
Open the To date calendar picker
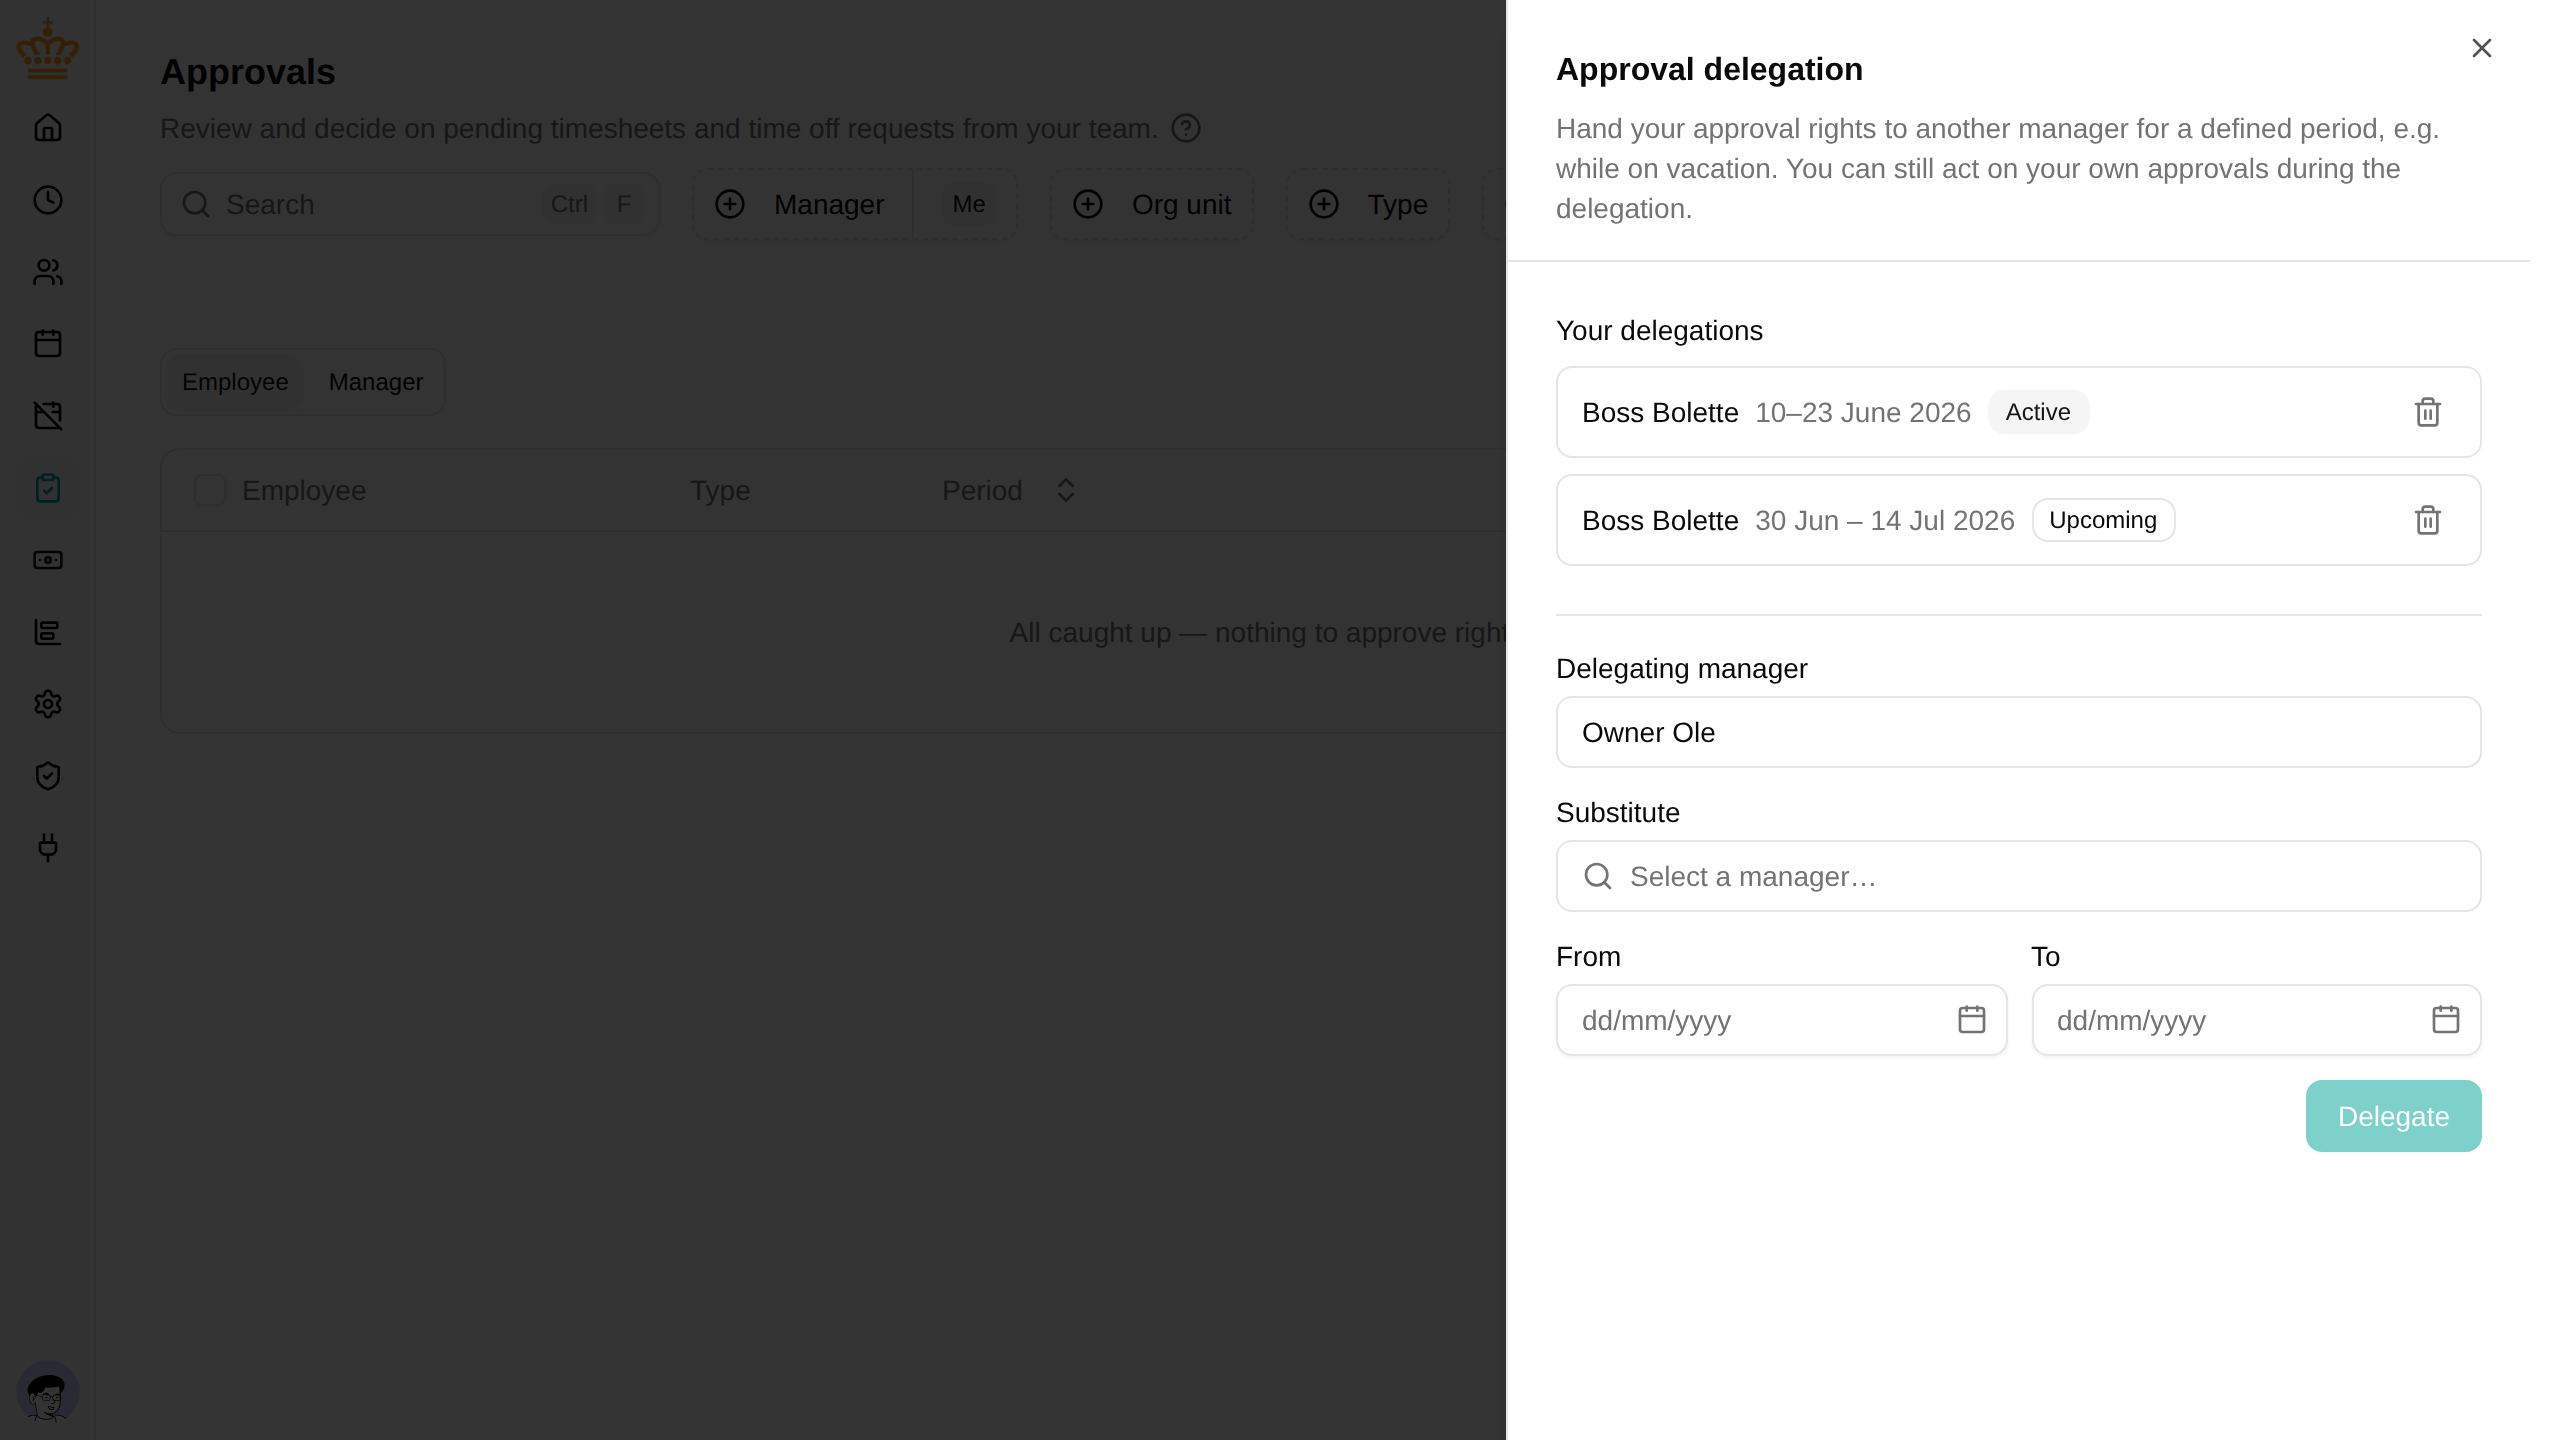(2446, 1019)
